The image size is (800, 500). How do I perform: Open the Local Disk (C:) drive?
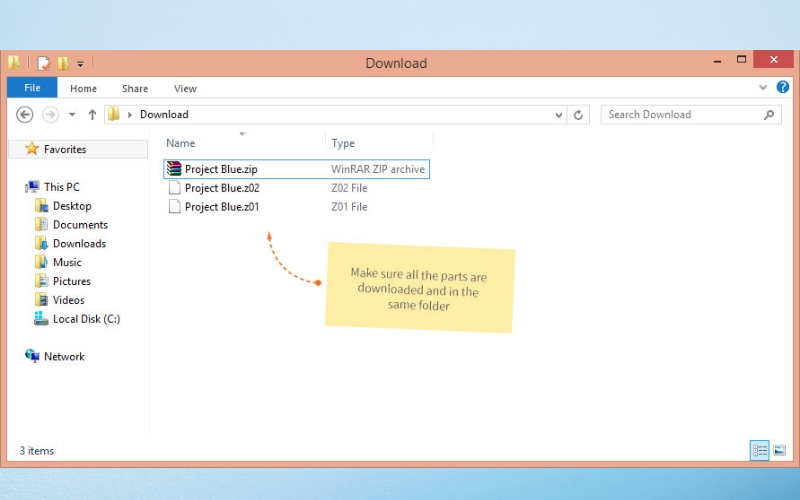pyautogui.click(x=86, y=319)
